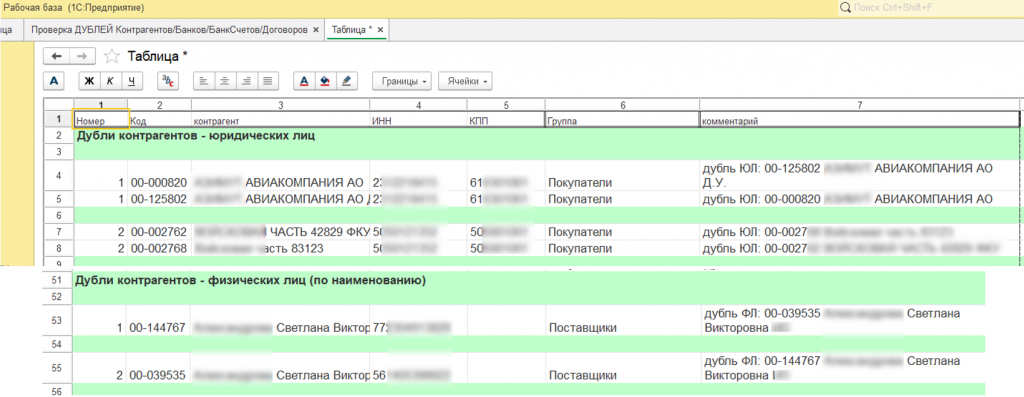Click the Группа header cell
Screen dimensions: 1024x397
[622, 120]
